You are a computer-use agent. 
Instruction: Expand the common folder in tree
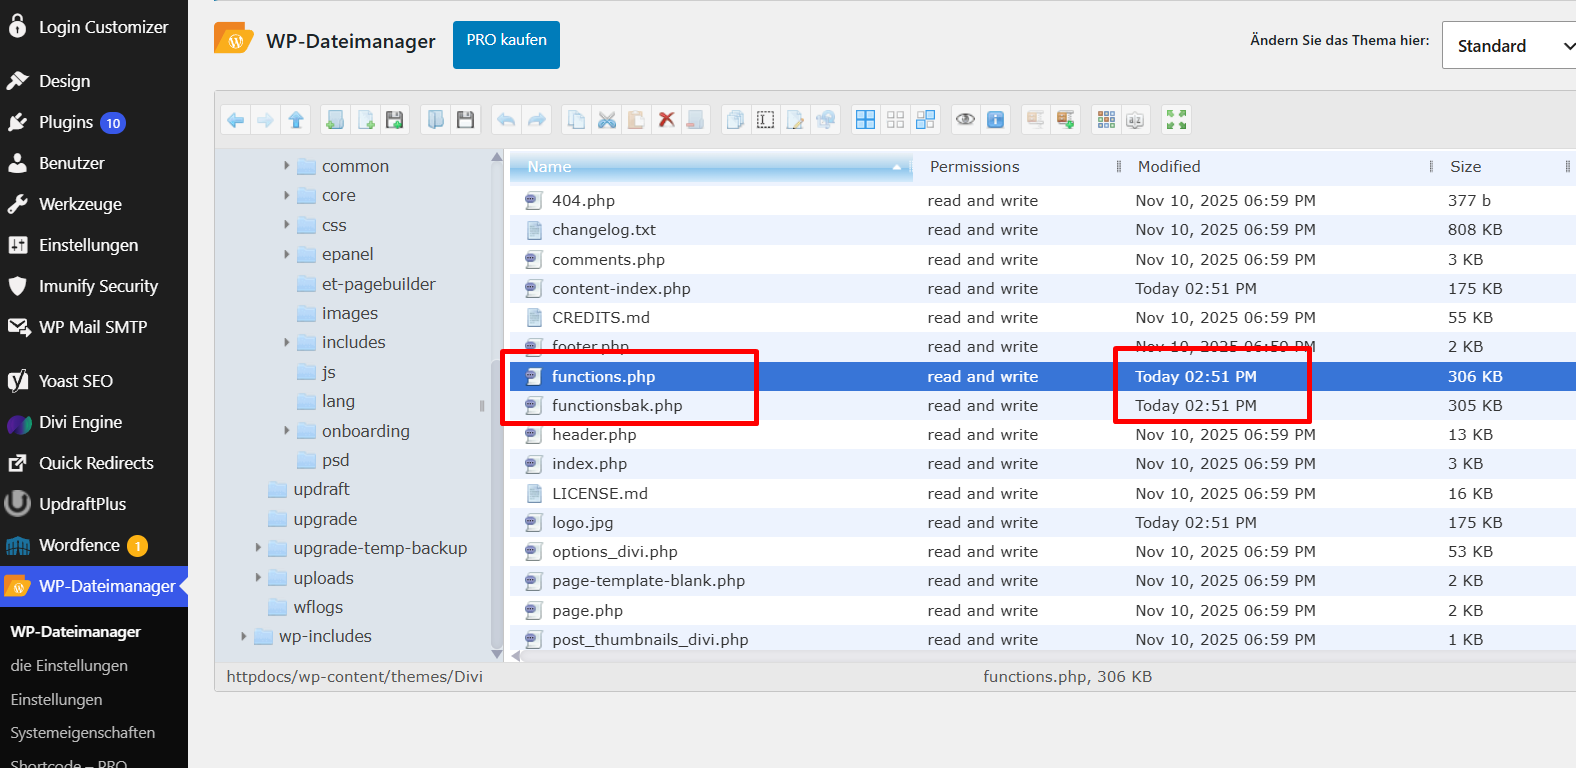click(x=287, y=166)
